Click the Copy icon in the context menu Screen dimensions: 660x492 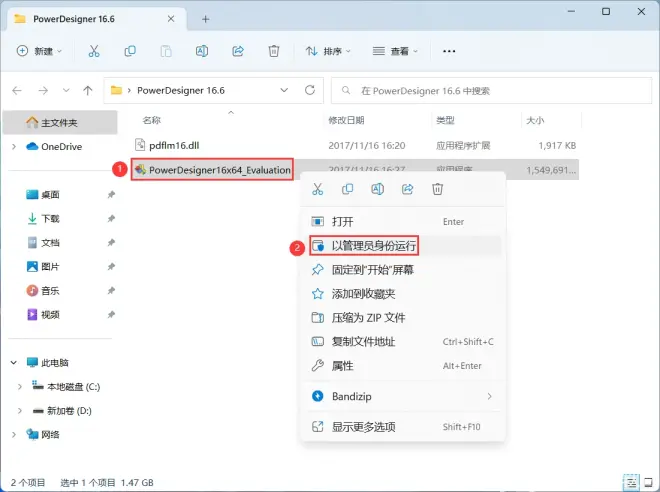[x=347, y=189]
